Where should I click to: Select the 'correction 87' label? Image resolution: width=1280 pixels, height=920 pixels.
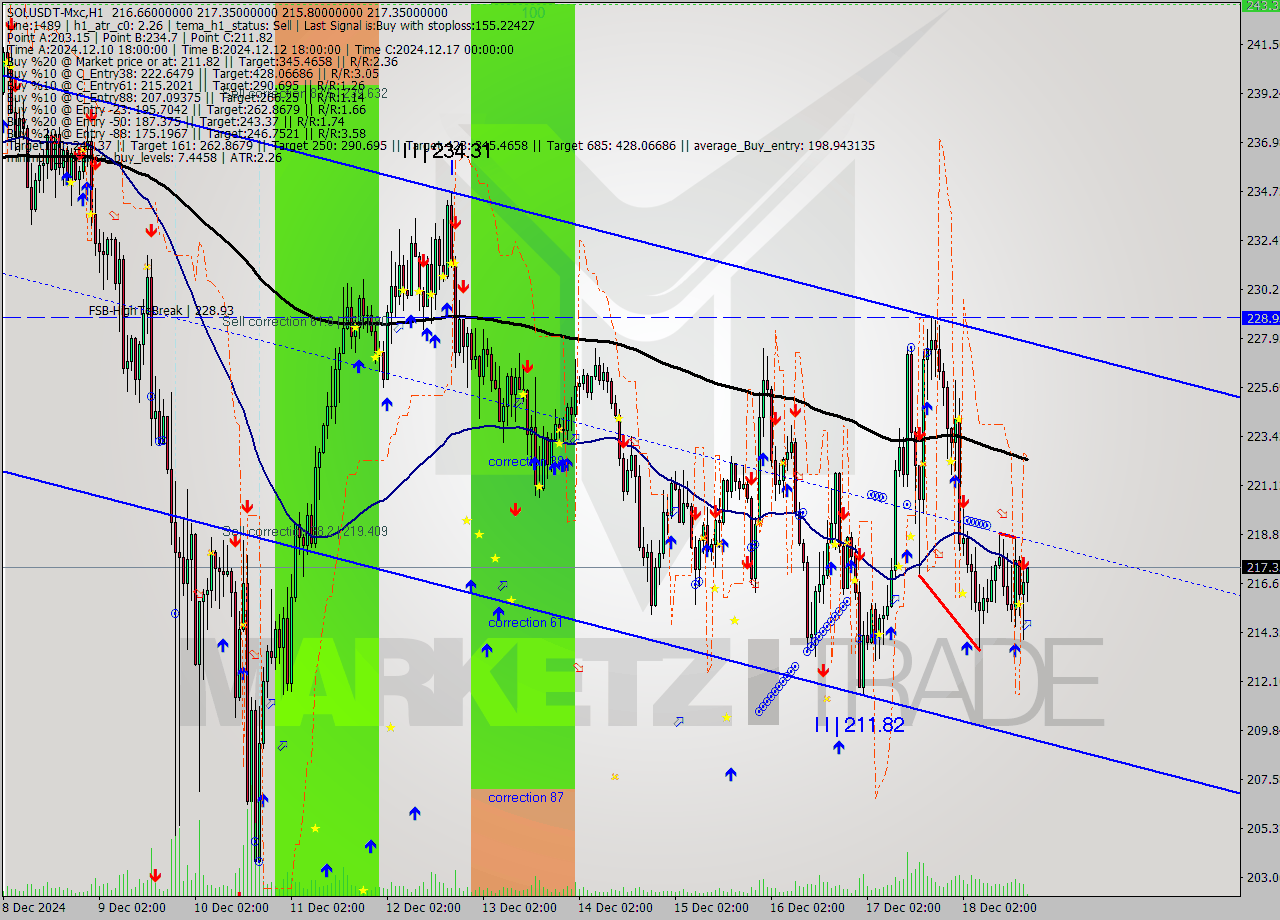[525, 797]
